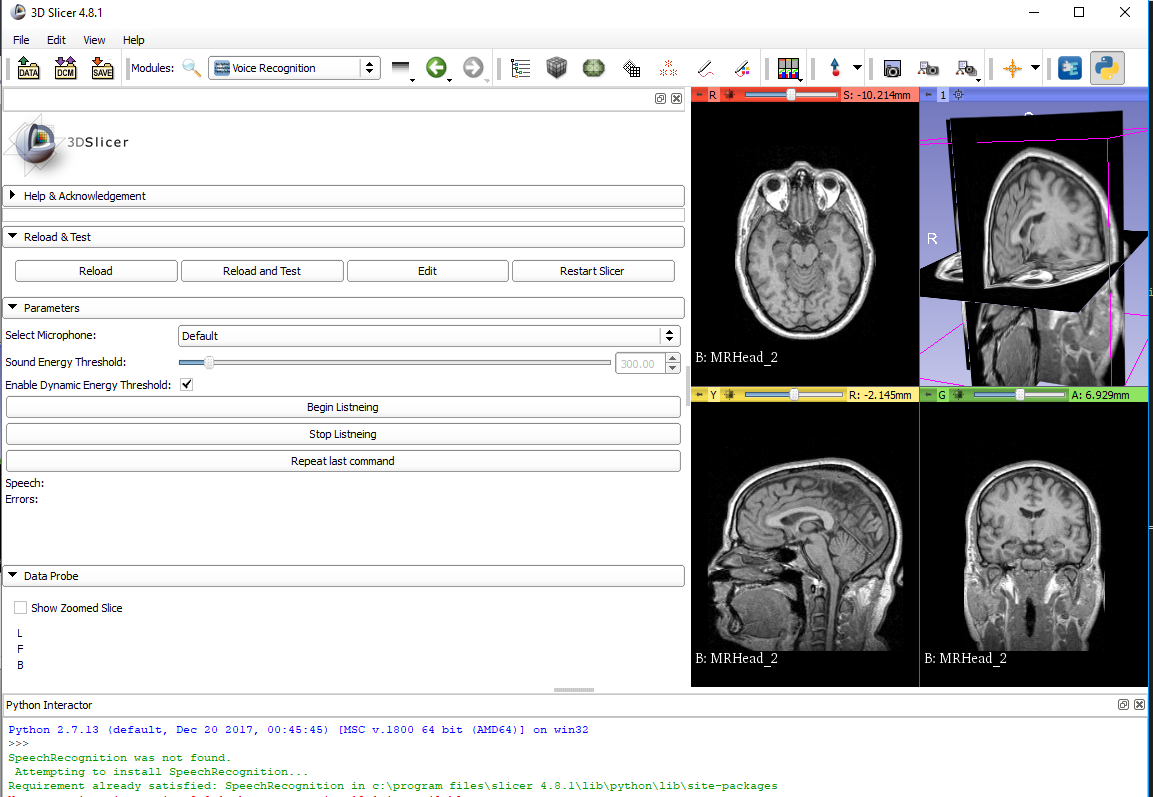
Task: Open the Edit menu
Action: coord(57,40)
